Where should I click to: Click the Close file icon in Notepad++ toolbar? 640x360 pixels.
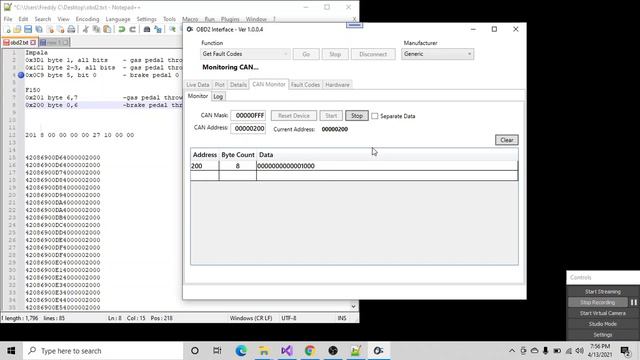click(x=50, y=29)
